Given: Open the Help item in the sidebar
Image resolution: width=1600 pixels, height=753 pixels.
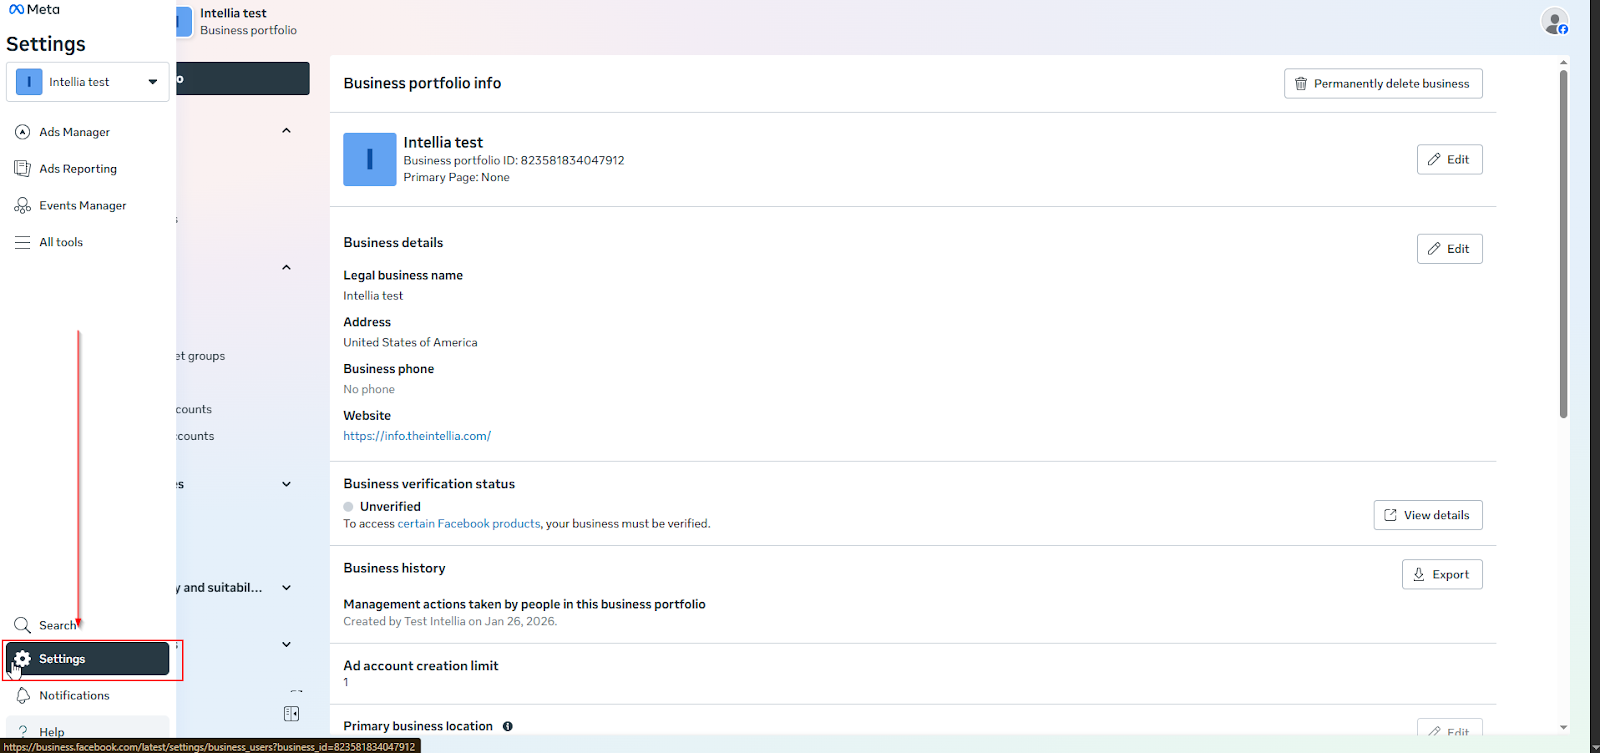Looking at the screenshot, I should [88, 730].
